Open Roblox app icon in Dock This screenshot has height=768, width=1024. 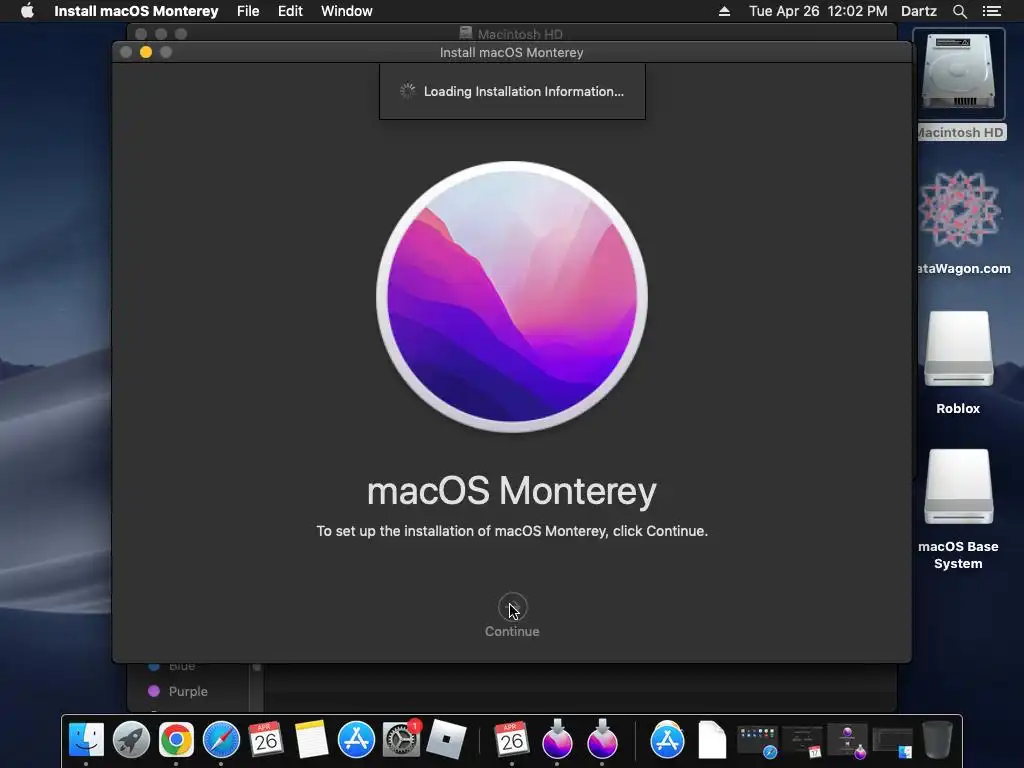pyautogui.click(x=446, y=740)
